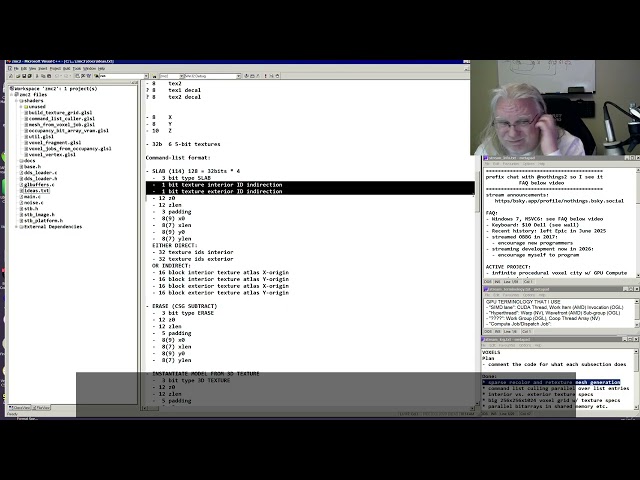Click the New Text File toolbar icon
The width and height of the screenshot is (640, 480).
click(11, 76)
